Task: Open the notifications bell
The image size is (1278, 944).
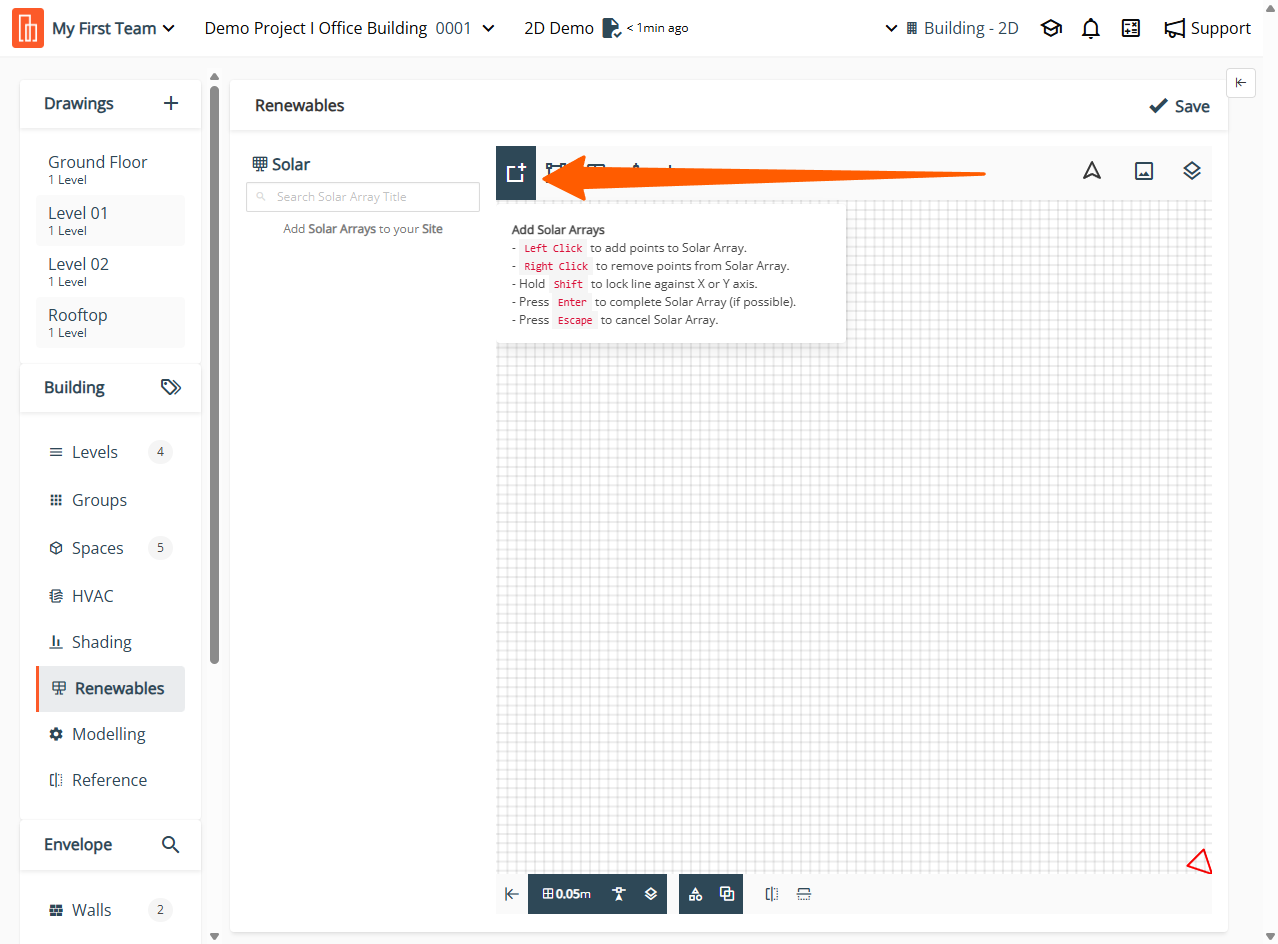Action: point(1091,28)
